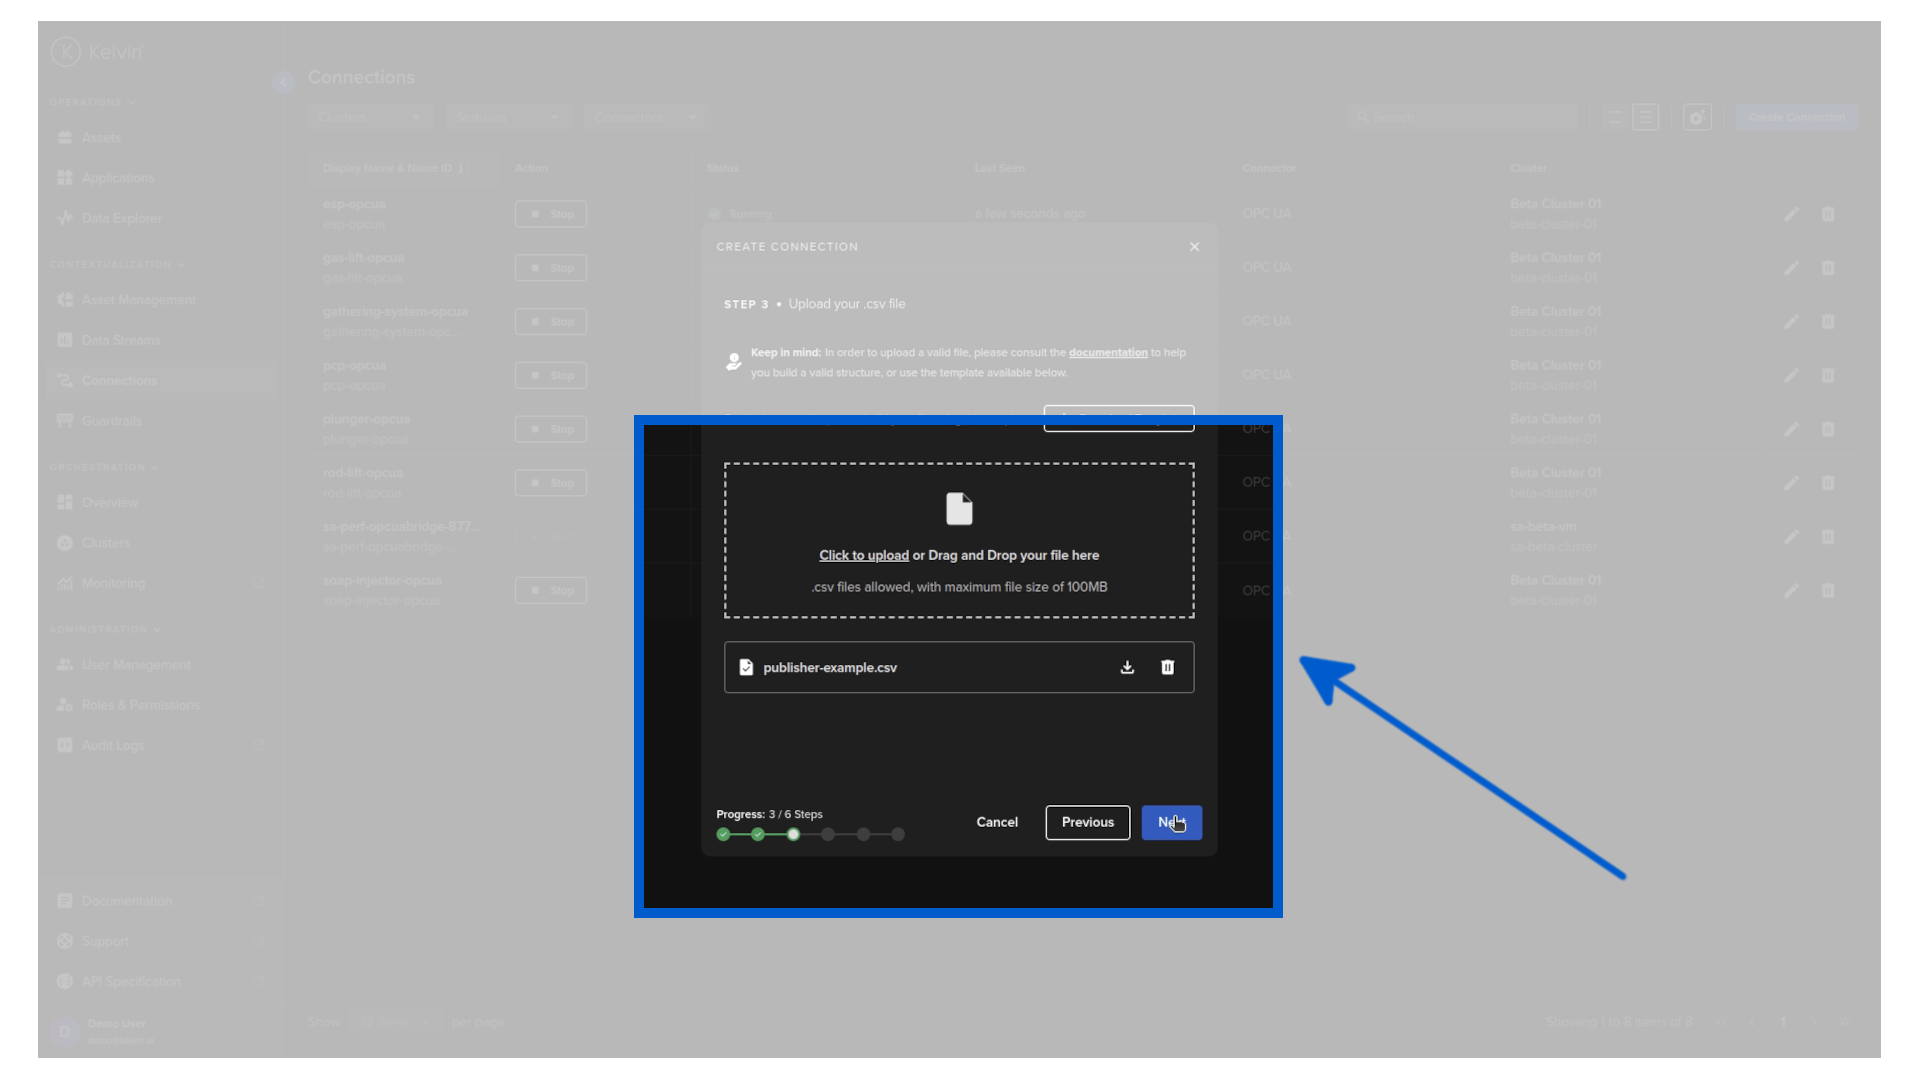Delete the gas-lift-opcua connection trash icon

coord(1828,268)
